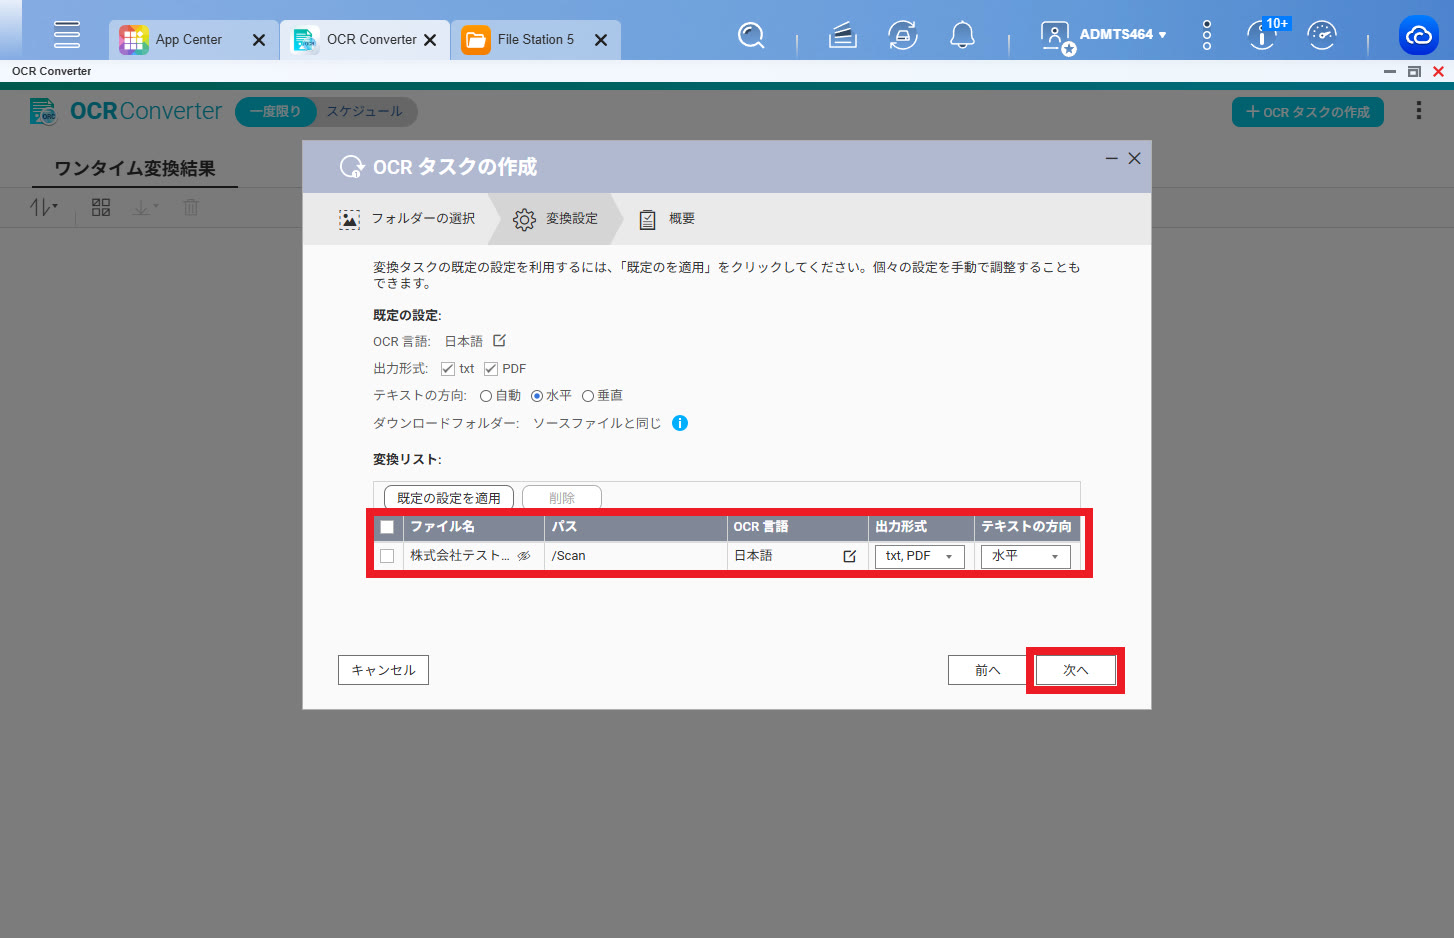
Task: Click the info icon next to download folder
Action: tap(680, 423)
